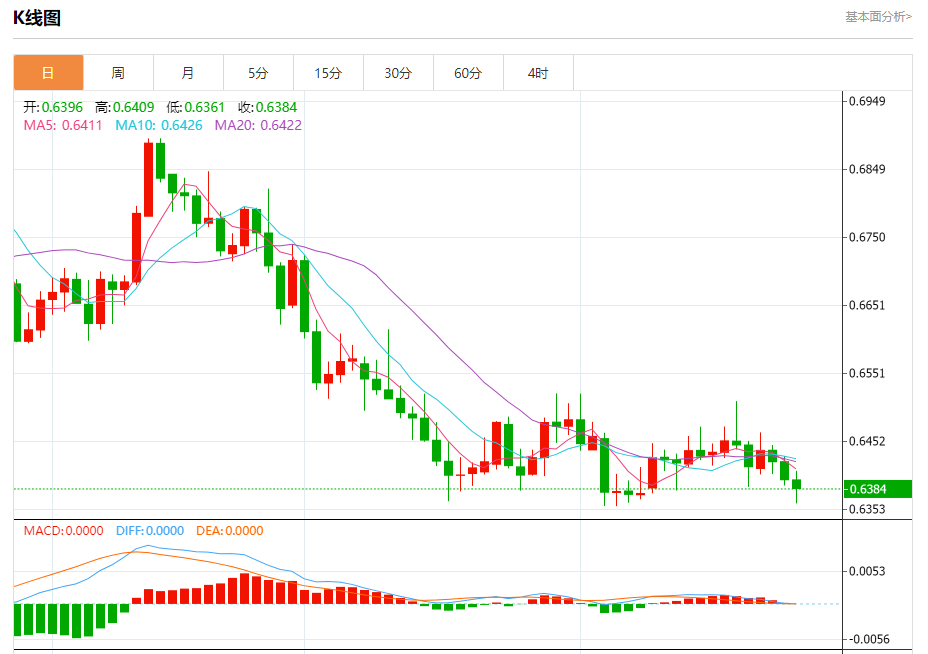
Task: Click the closing price 0.6384 value
Action: [276, 107]
